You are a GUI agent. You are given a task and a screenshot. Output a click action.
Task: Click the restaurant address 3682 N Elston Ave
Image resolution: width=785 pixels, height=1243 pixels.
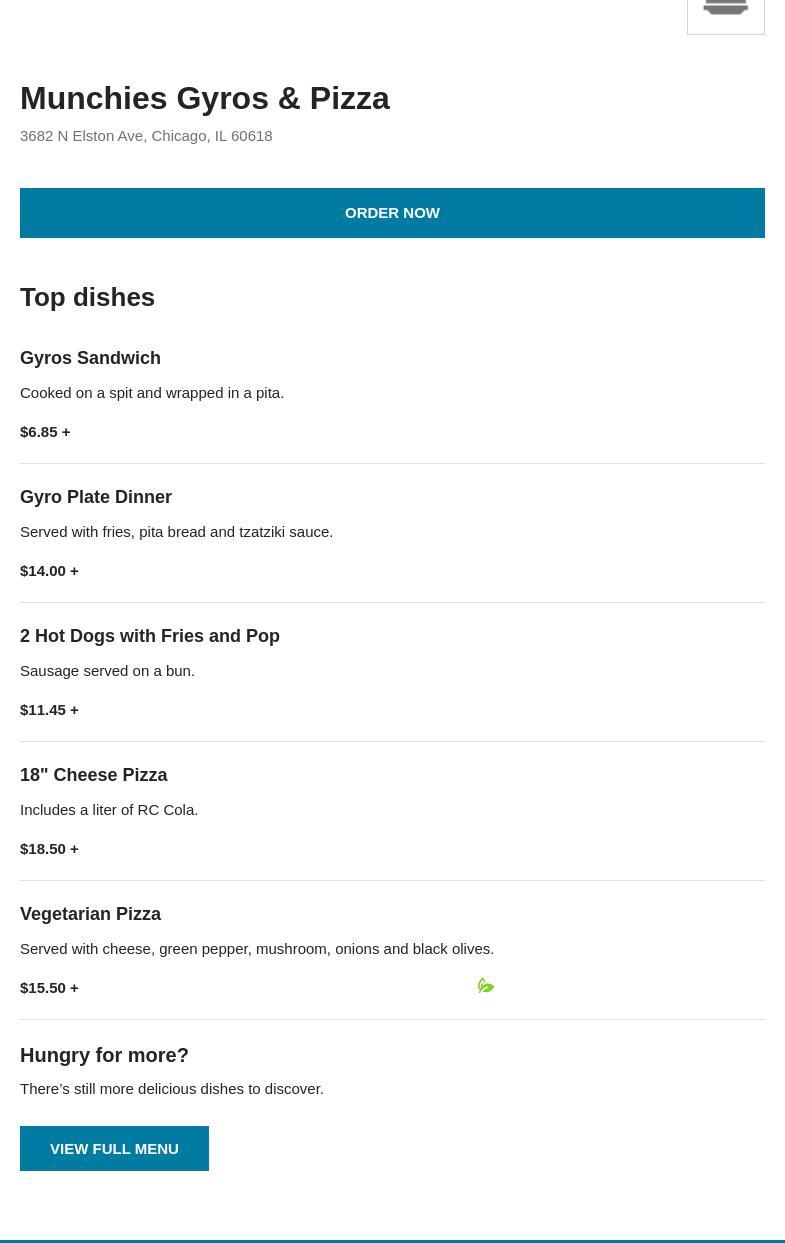pos(146,136)
